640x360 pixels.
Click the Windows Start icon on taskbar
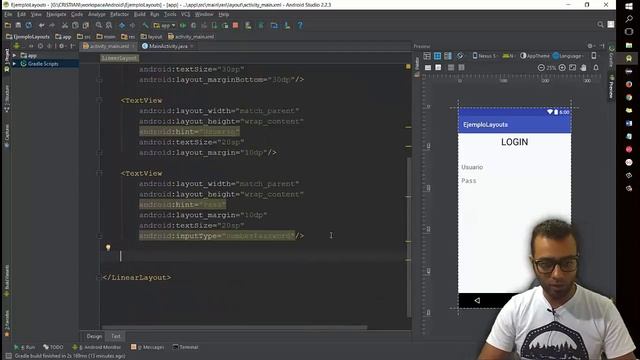(x=629, y=6)
